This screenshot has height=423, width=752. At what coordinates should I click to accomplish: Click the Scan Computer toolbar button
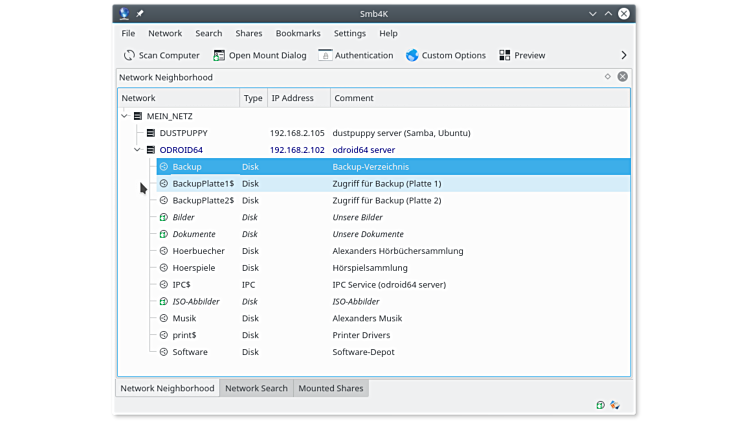click(161, 55)
